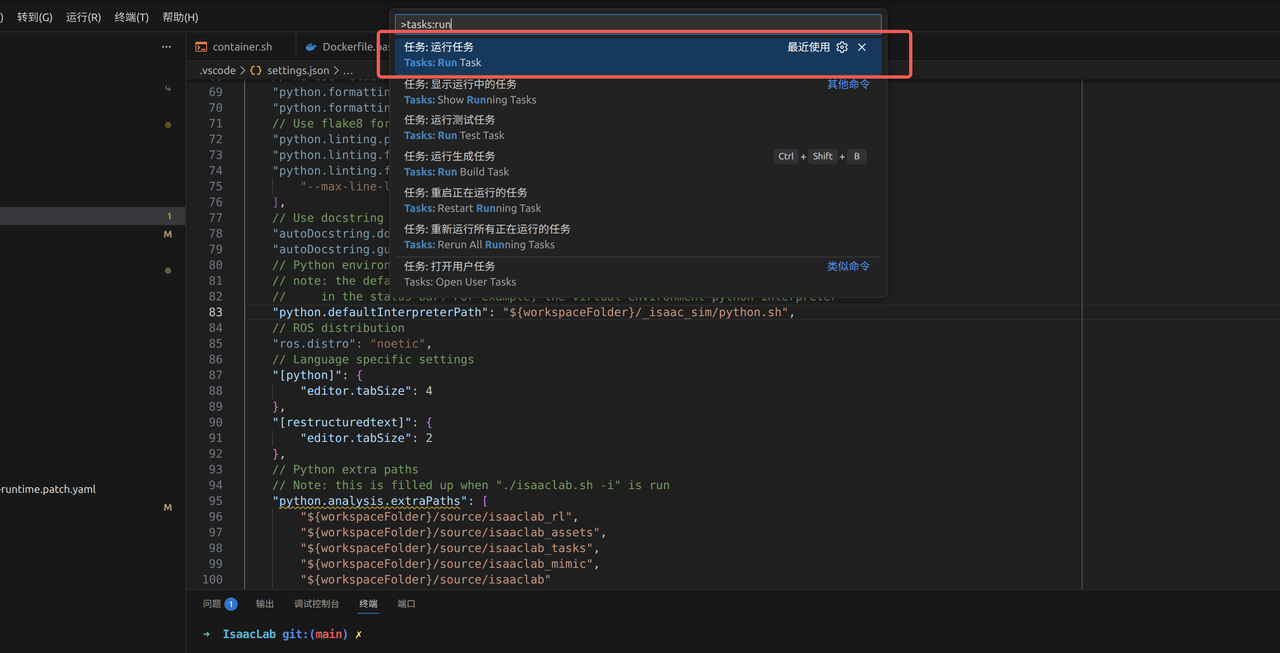Click the "noetic" value
1280x653 pixels.
(x=398, y=344)
